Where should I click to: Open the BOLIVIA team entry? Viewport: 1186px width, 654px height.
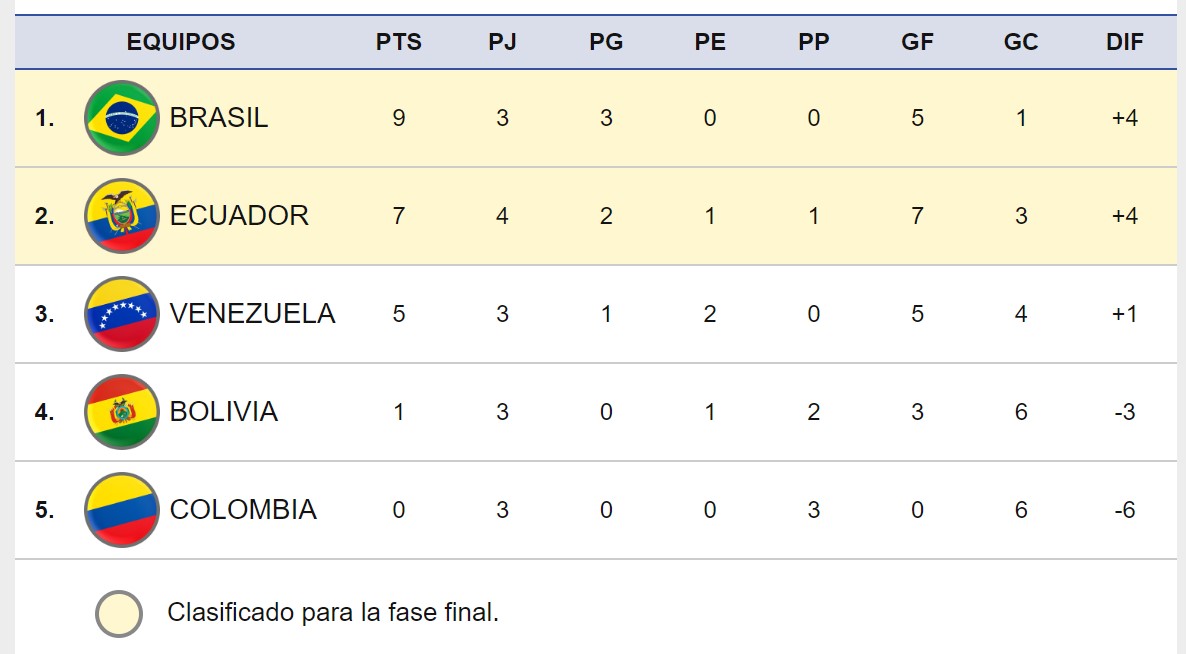click(224, 412)
